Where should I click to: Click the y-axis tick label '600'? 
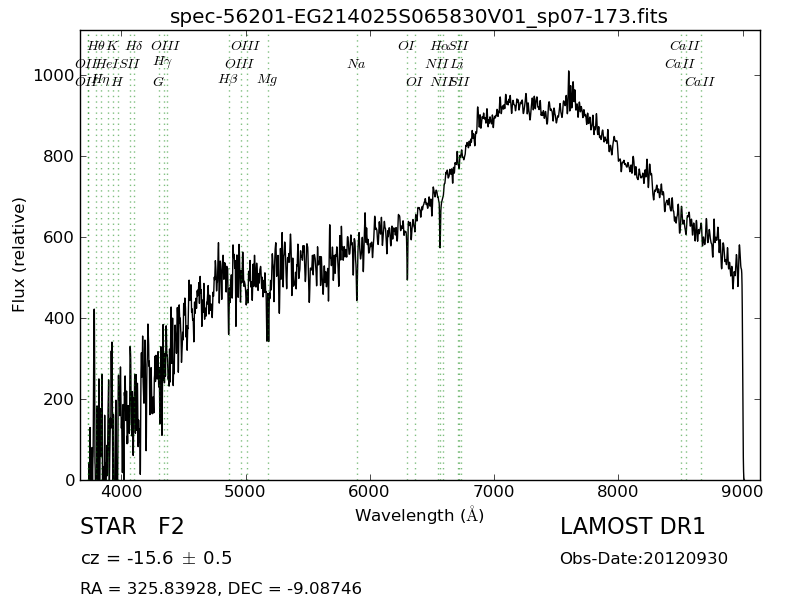pyautogui.click(x=59, y=237)
